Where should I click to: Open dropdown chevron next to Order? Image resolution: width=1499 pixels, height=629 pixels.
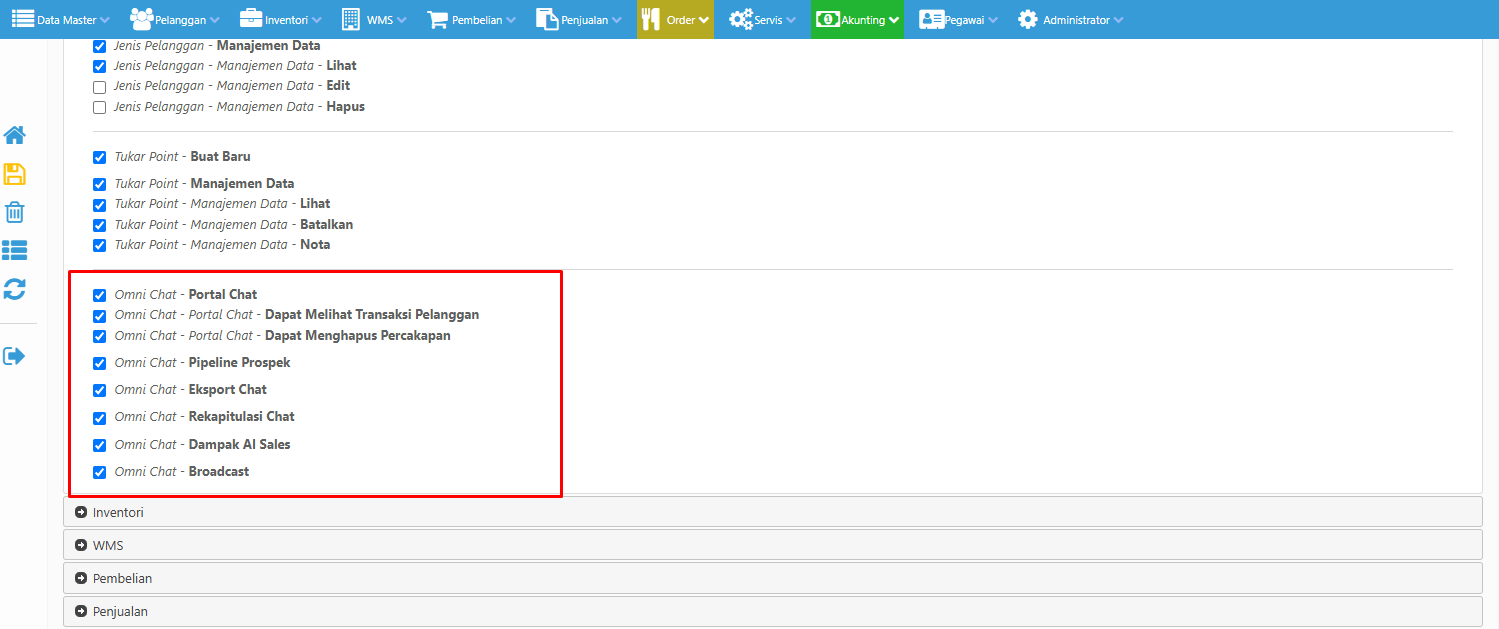(704, 20)
